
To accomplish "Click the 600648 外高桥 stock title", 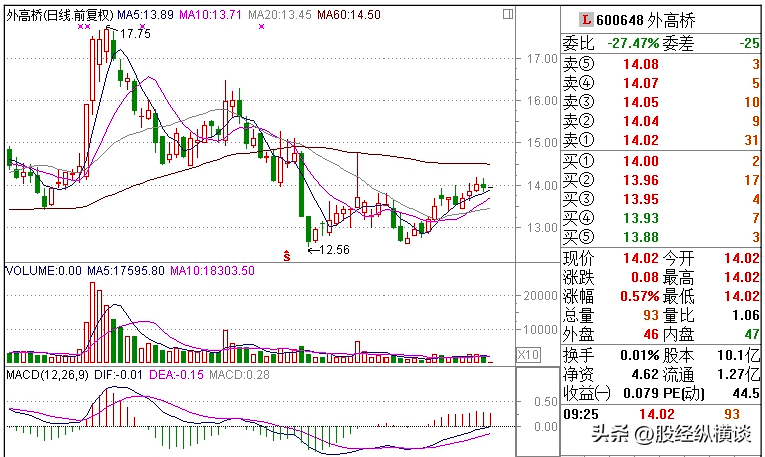I will click(x=645, y=20).
